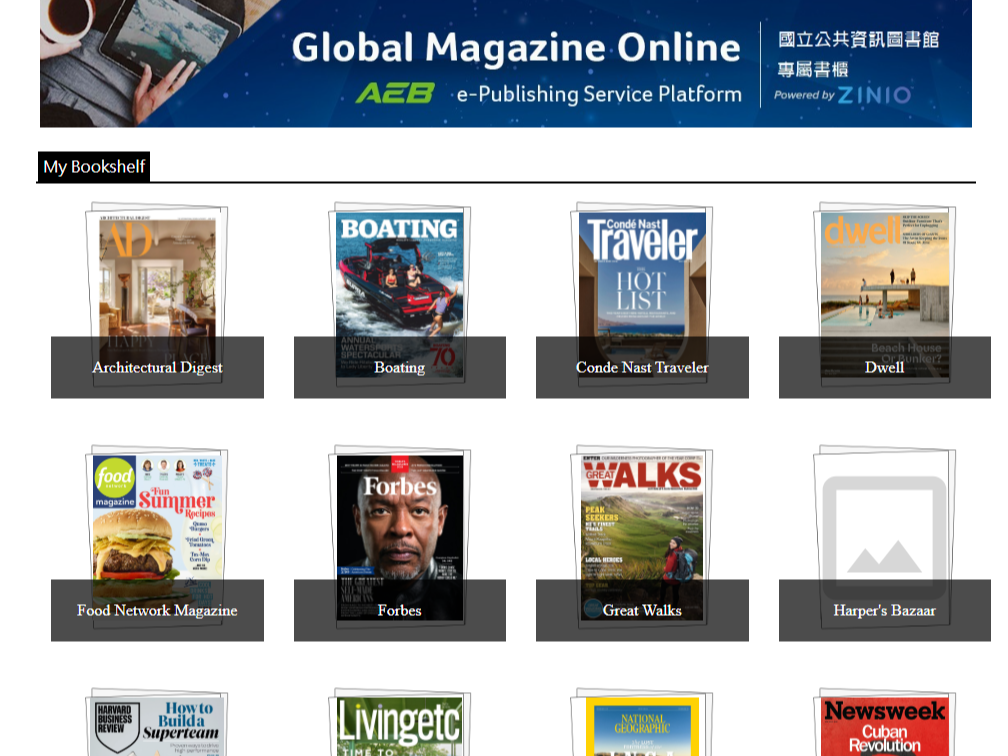
Task: Click the Great Walks title label
Action: click(642, 610)
